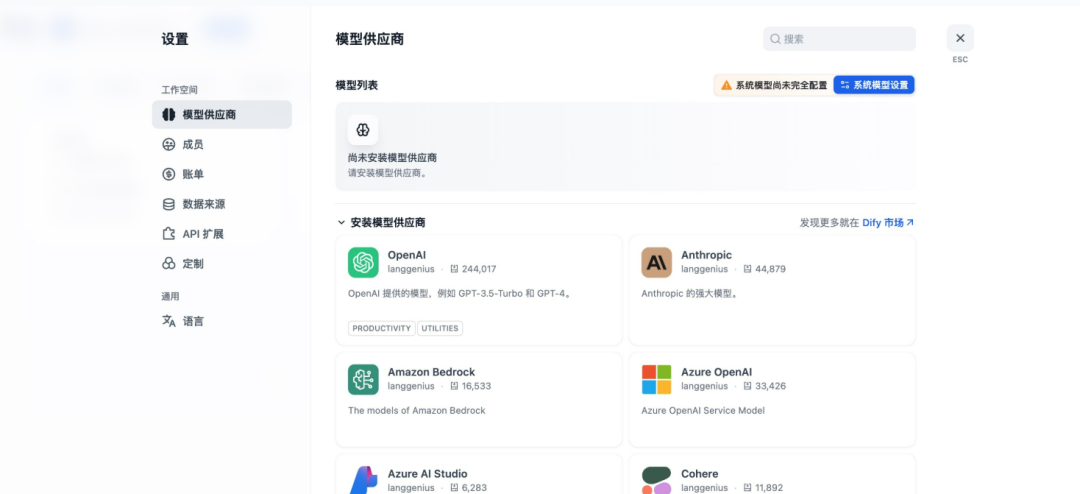This screenshot has width=1080, height=494.
Task: Click the download count icon for OpenAI
Action: pos(455,269)
